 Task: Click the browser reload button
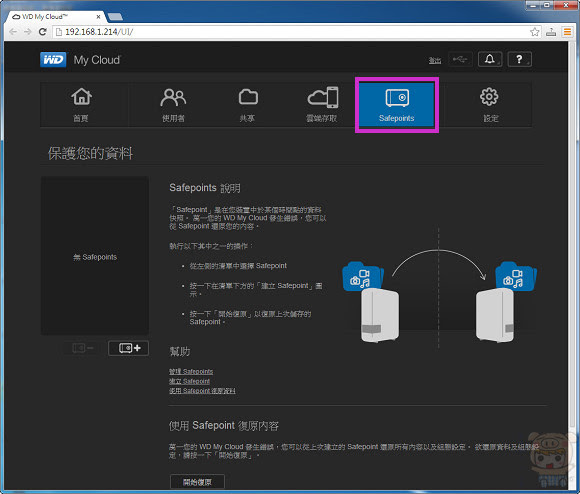coord(43,32)
